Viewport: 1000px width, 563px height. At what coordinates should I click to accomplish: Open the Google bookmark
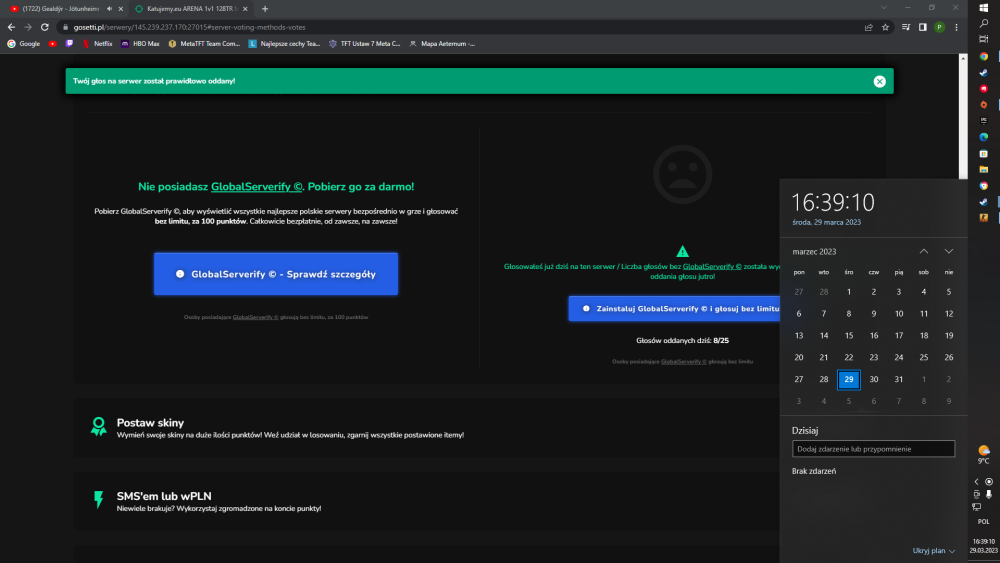[x=24, y=44]
